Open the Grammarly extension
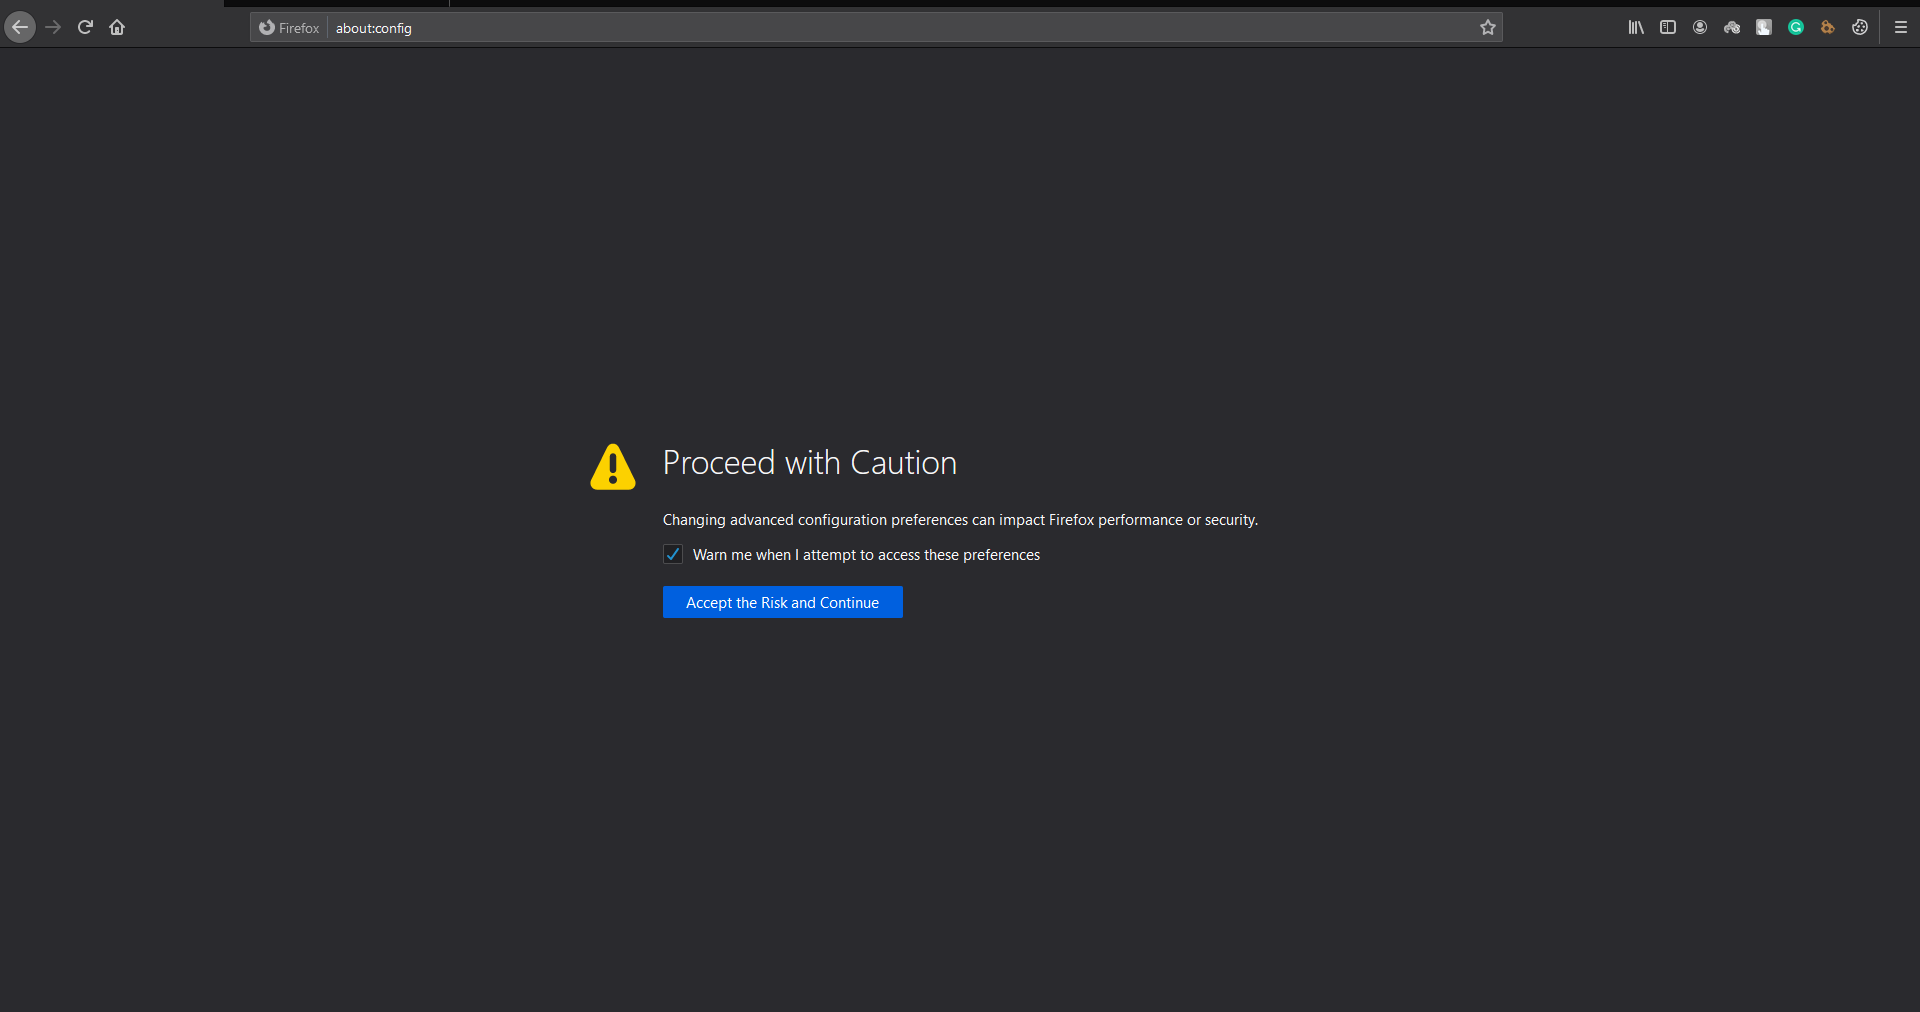The width and height of the screenshot is (1920, 1012). click(1795, 27)
